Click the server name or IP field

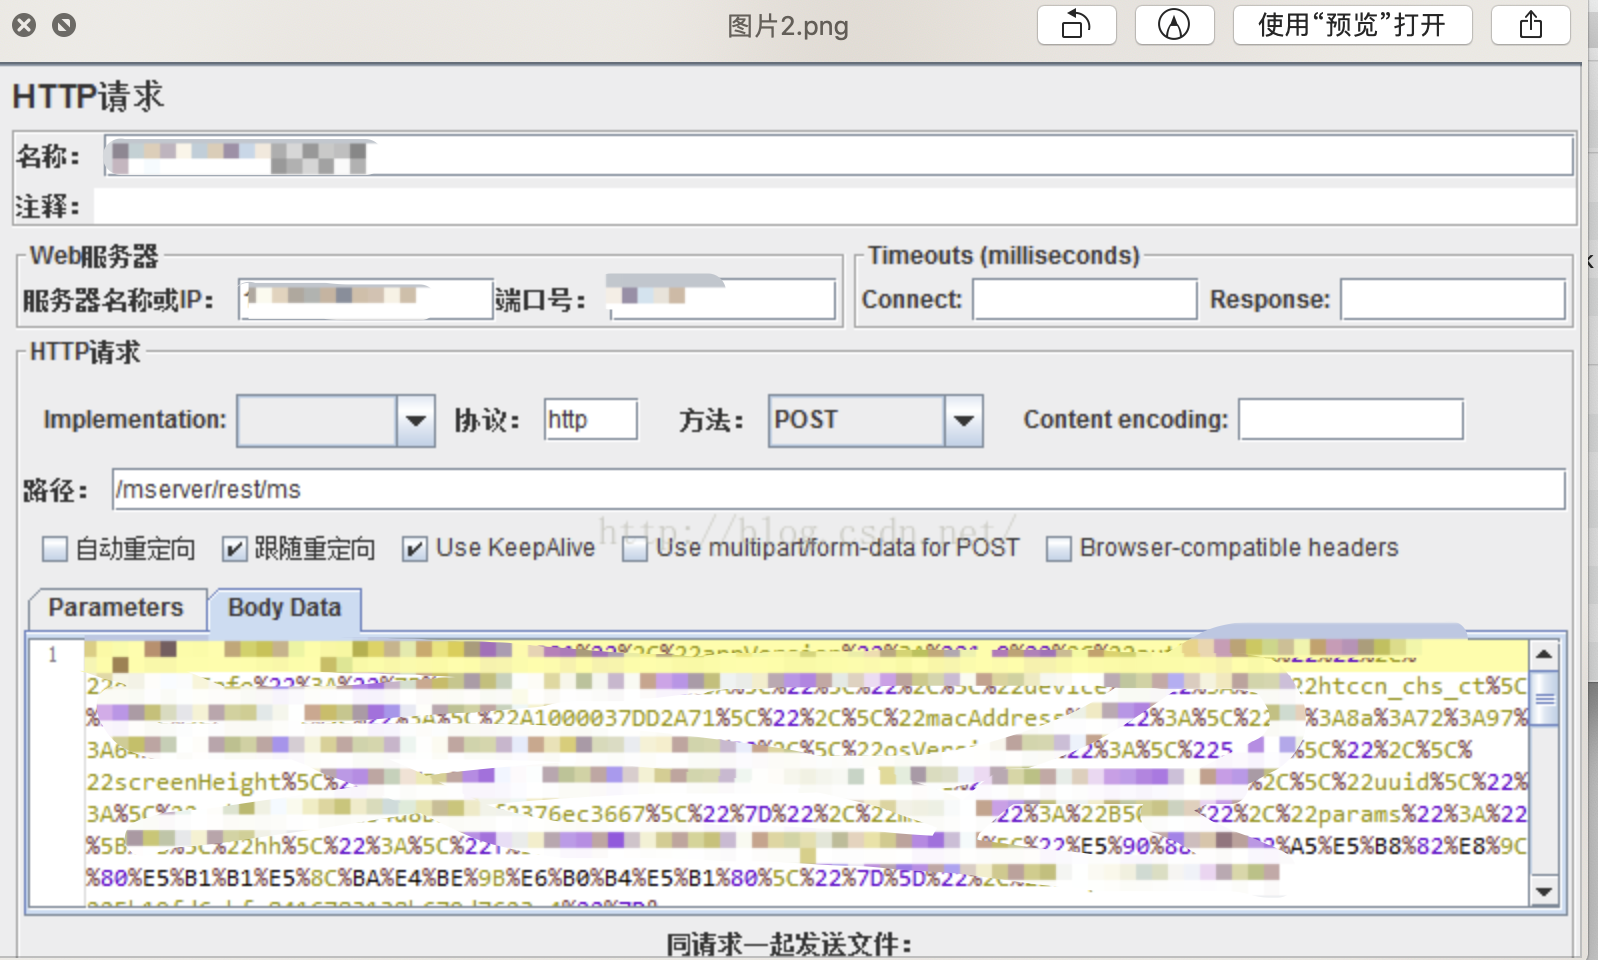point(366,299)
